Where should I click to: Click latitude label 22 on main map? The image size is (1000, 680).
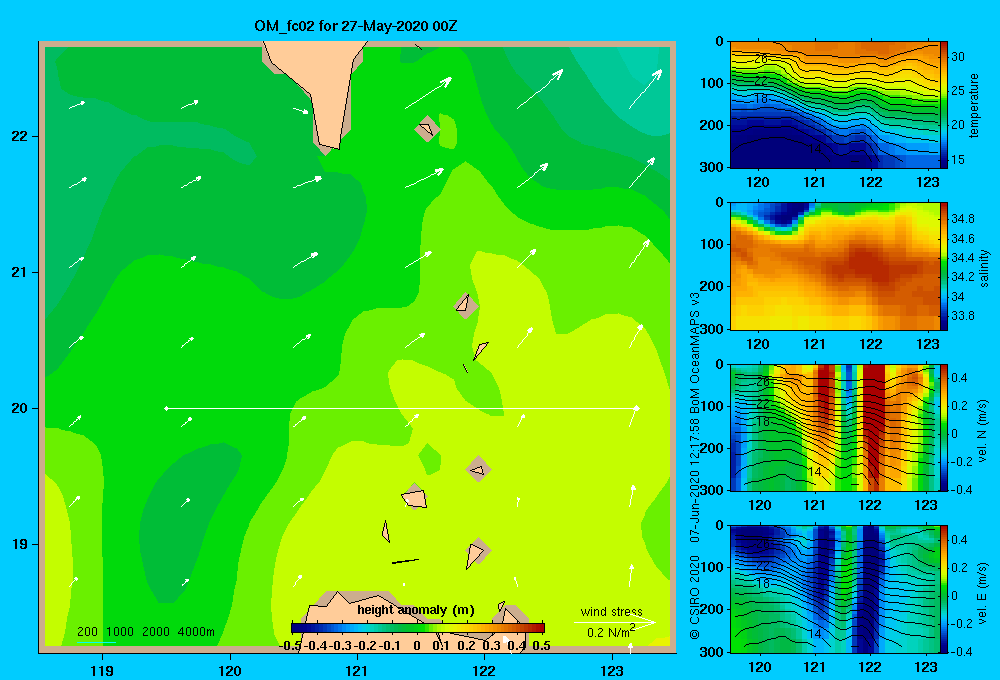20,136
